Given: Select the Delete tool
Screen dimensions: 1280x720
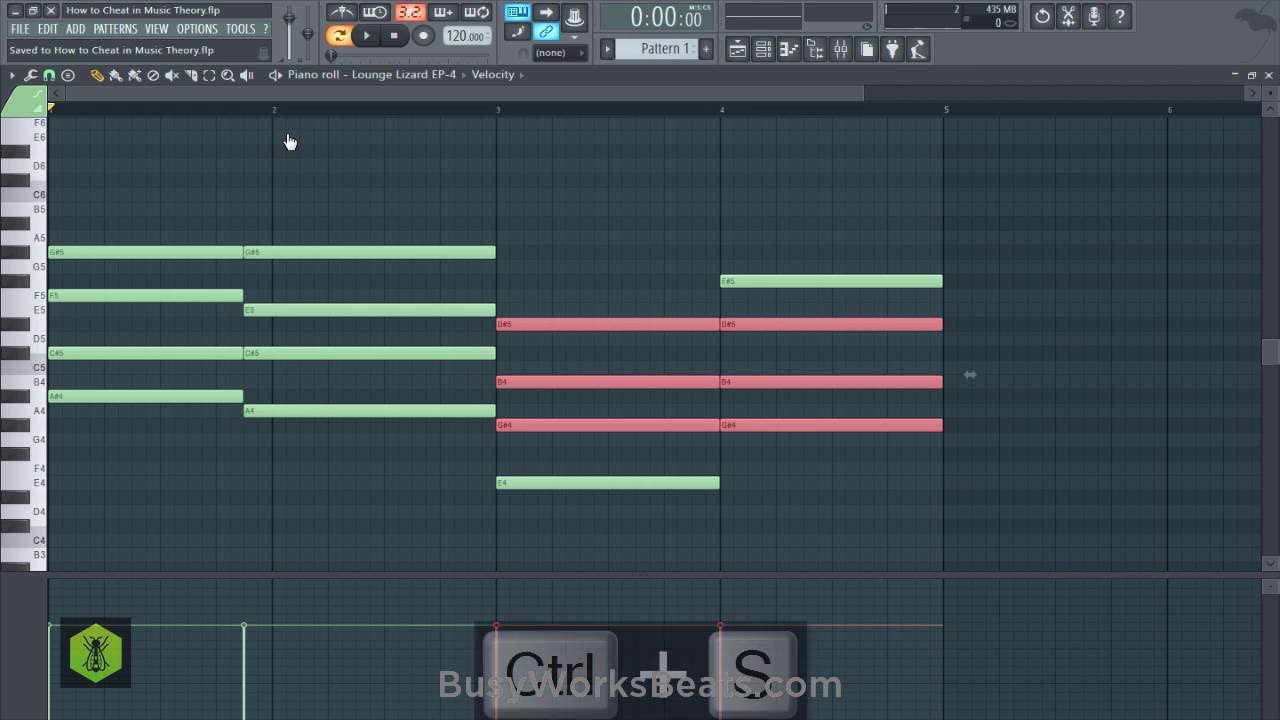Looking at the screenshot, I should click(x=153, y=75).
